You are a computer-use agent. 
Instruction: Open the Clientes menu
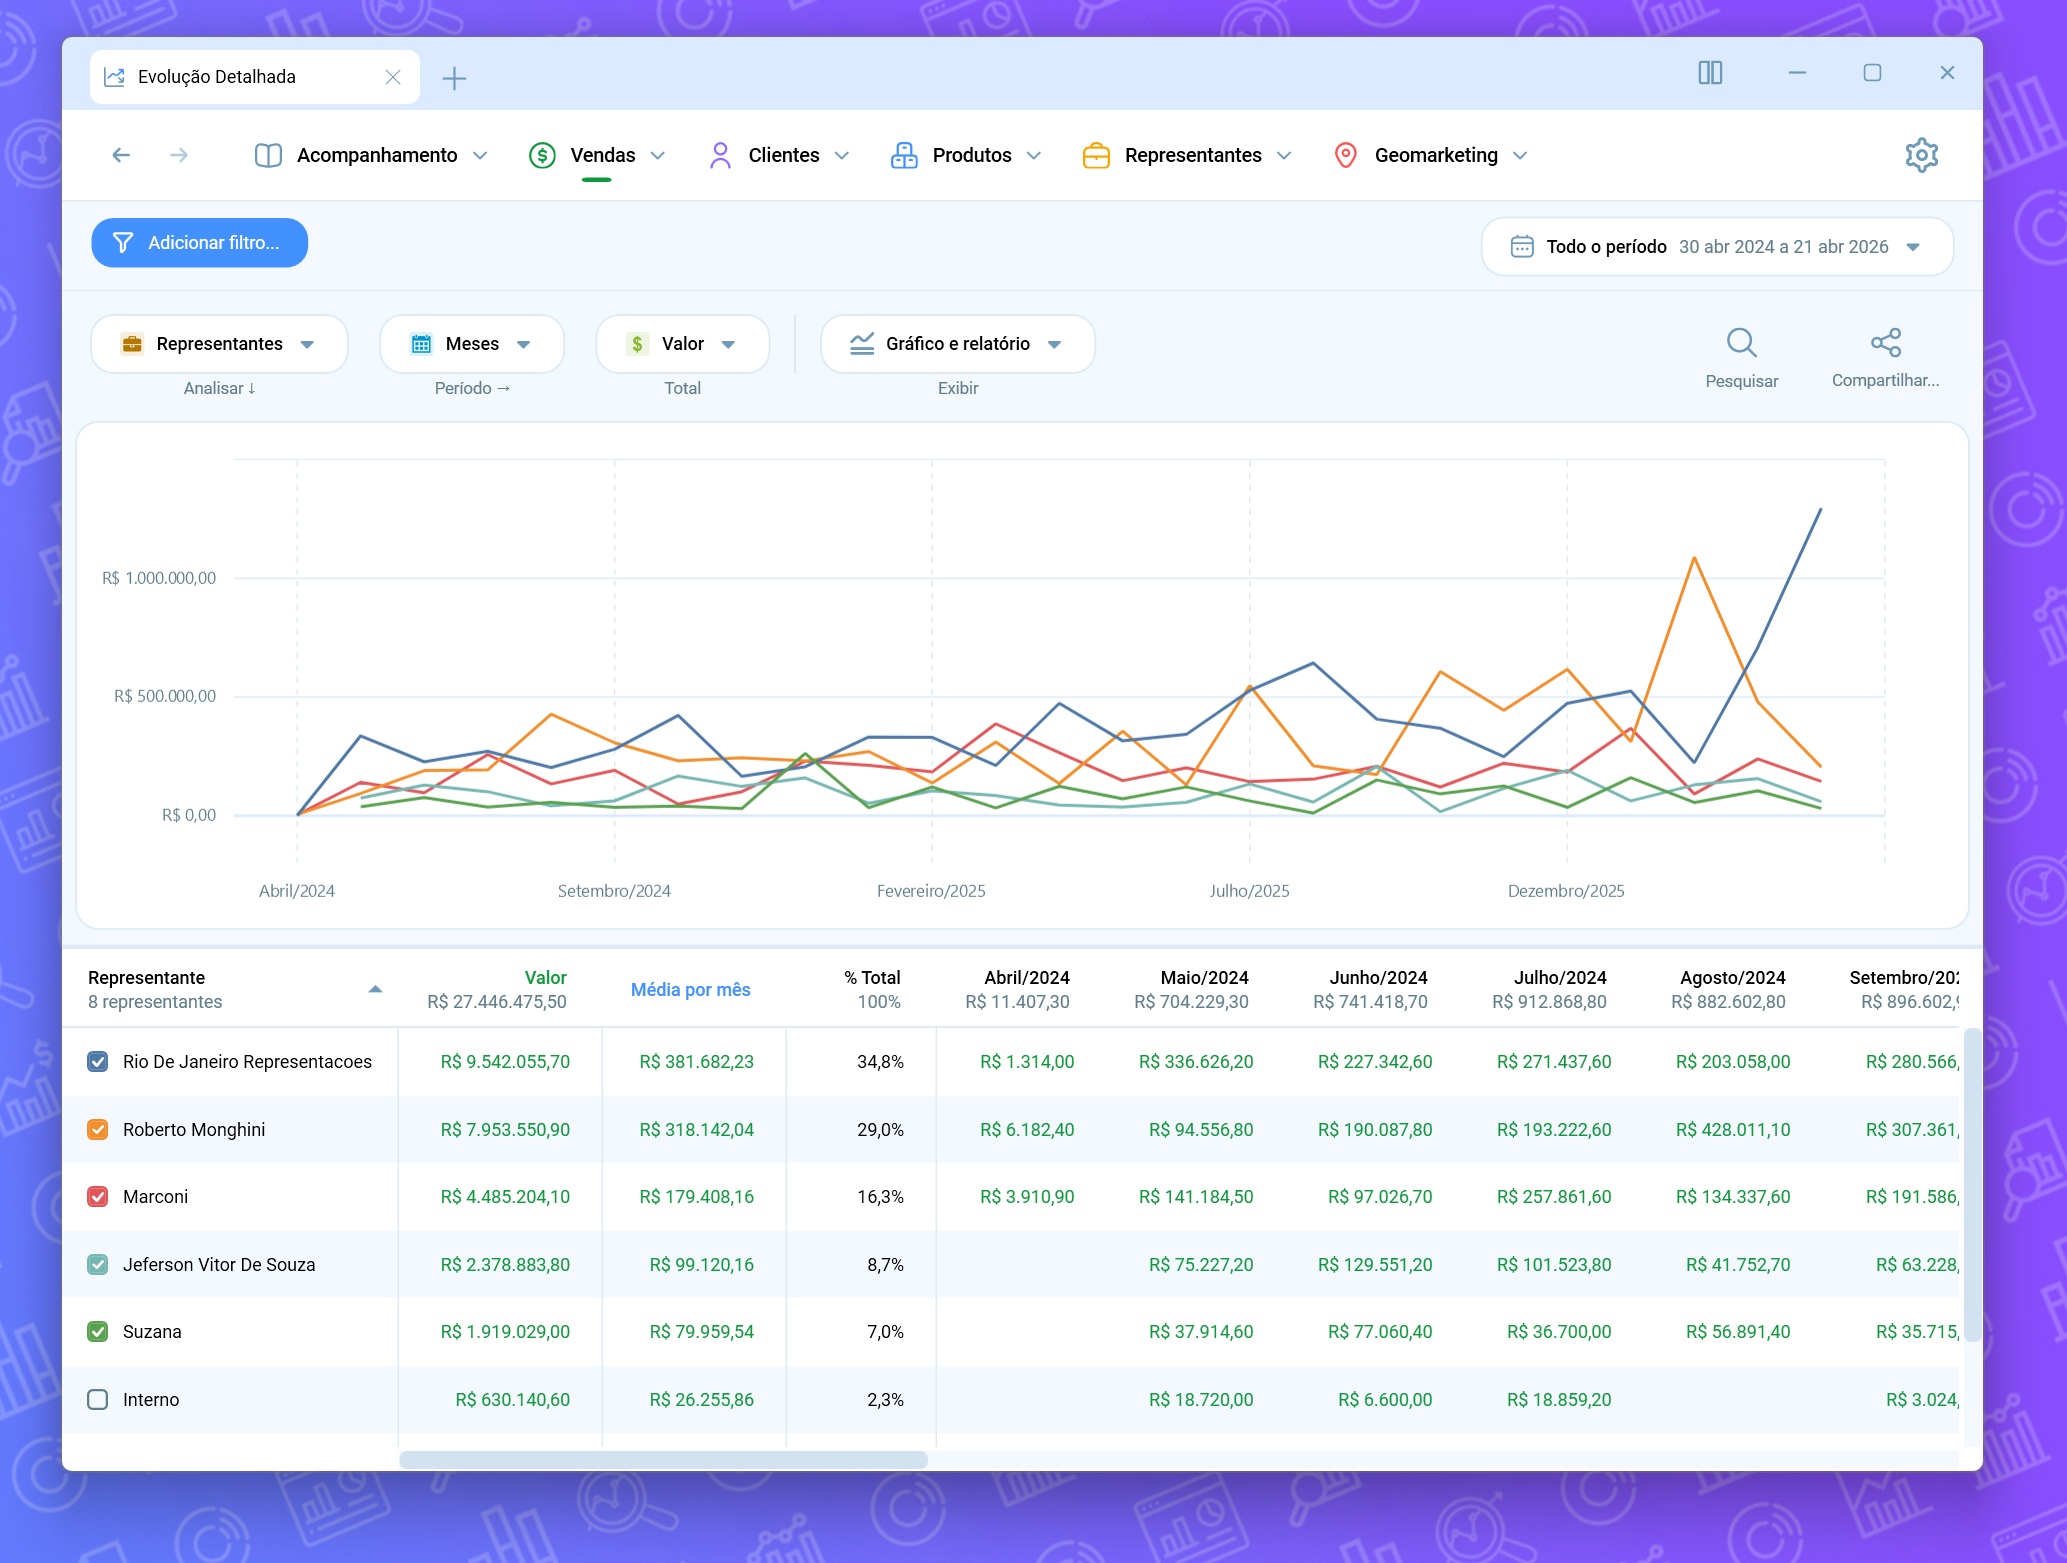point(779,155)
